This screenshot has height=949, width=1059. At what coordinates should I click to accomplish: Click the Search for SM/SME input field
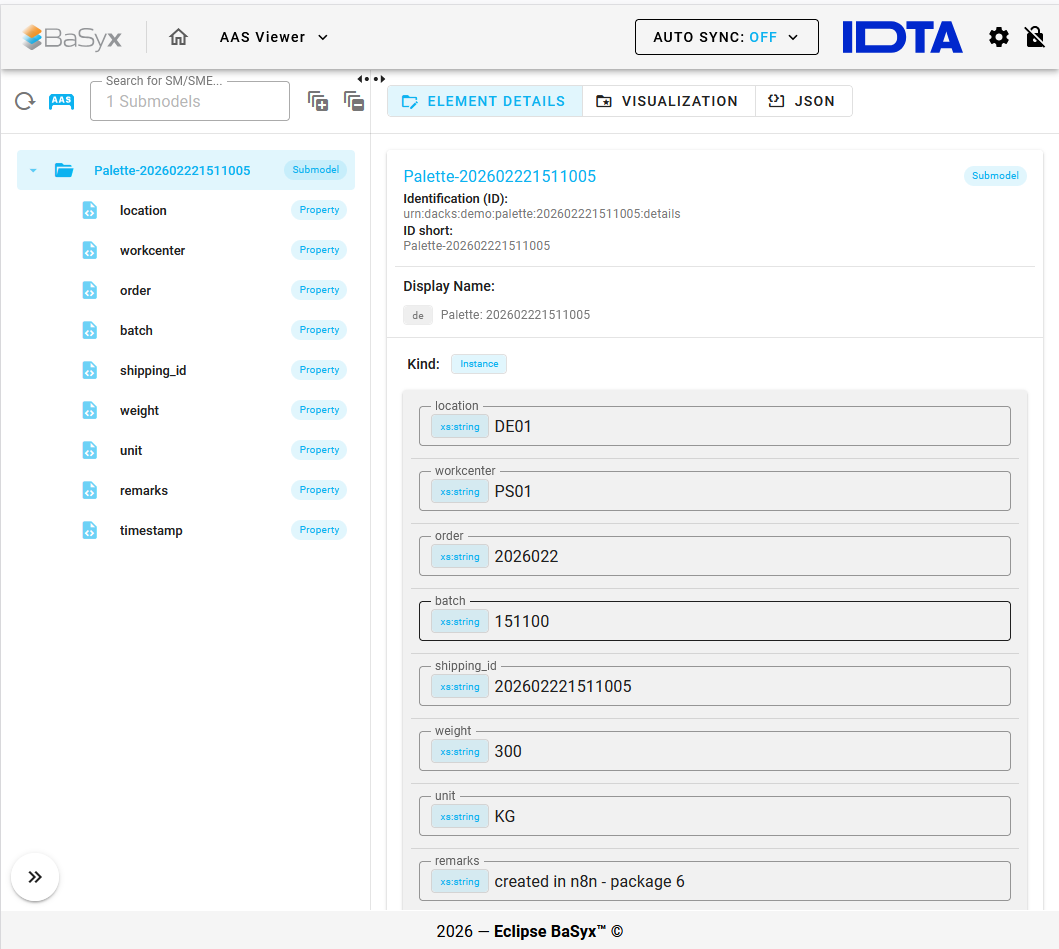pos(190,102)
